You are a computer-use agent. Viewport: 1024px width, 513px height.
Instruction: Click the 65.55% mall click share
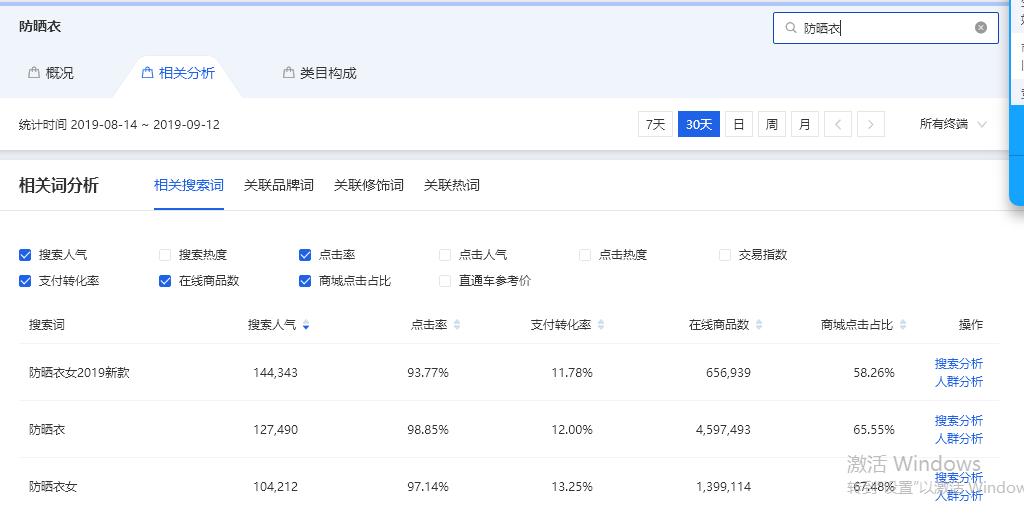coord(874,429)
